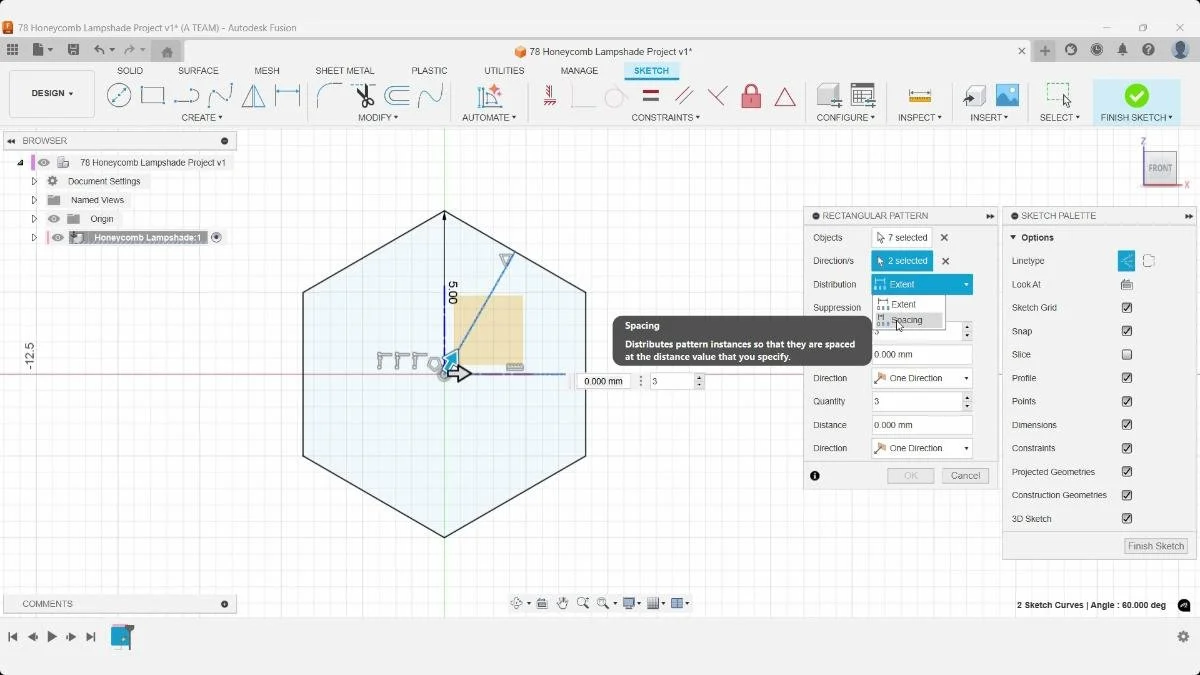Click the Orbit tool in navigation bar
Image resolution: width=1200 pixels, height=675 pixels.
point(517,603)
